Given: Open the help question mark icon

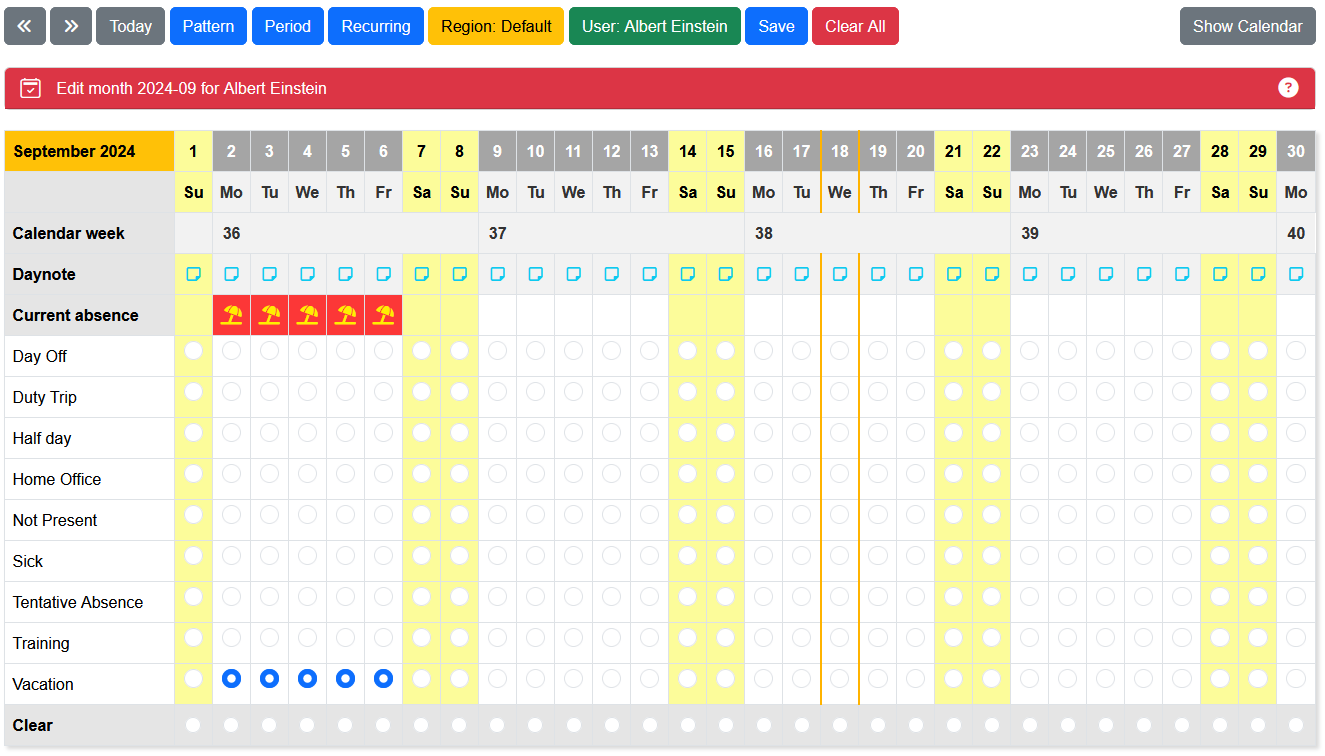Looking at the screenshot, I should coord(1288,88).
